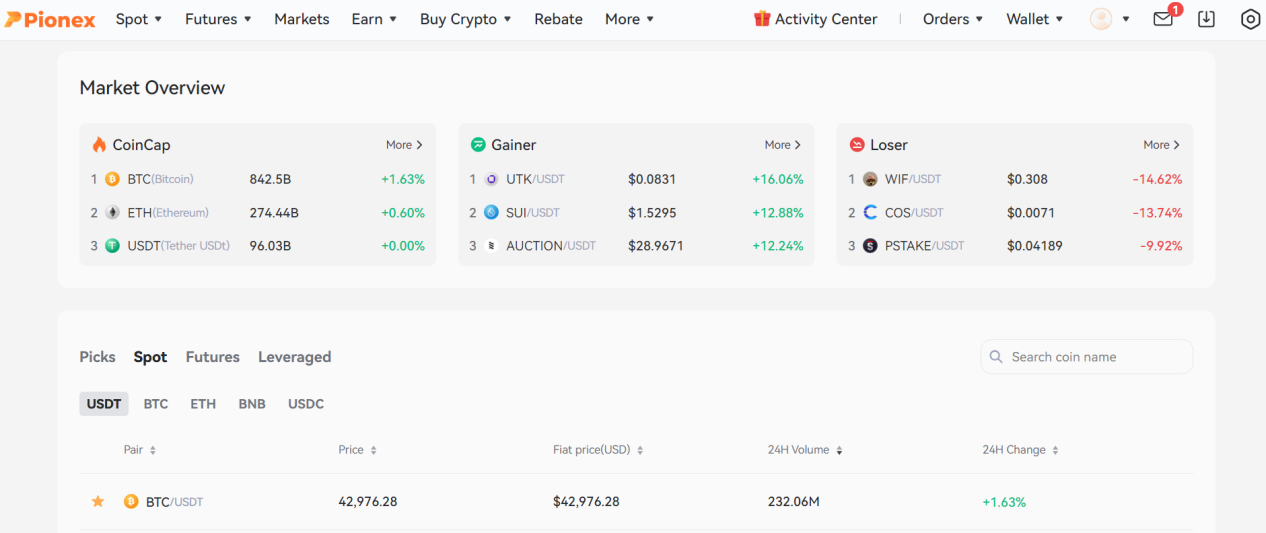Go to Markets page
Image resolution: width=1266 pixels, height=533 pixels.
tap(302, 19)
